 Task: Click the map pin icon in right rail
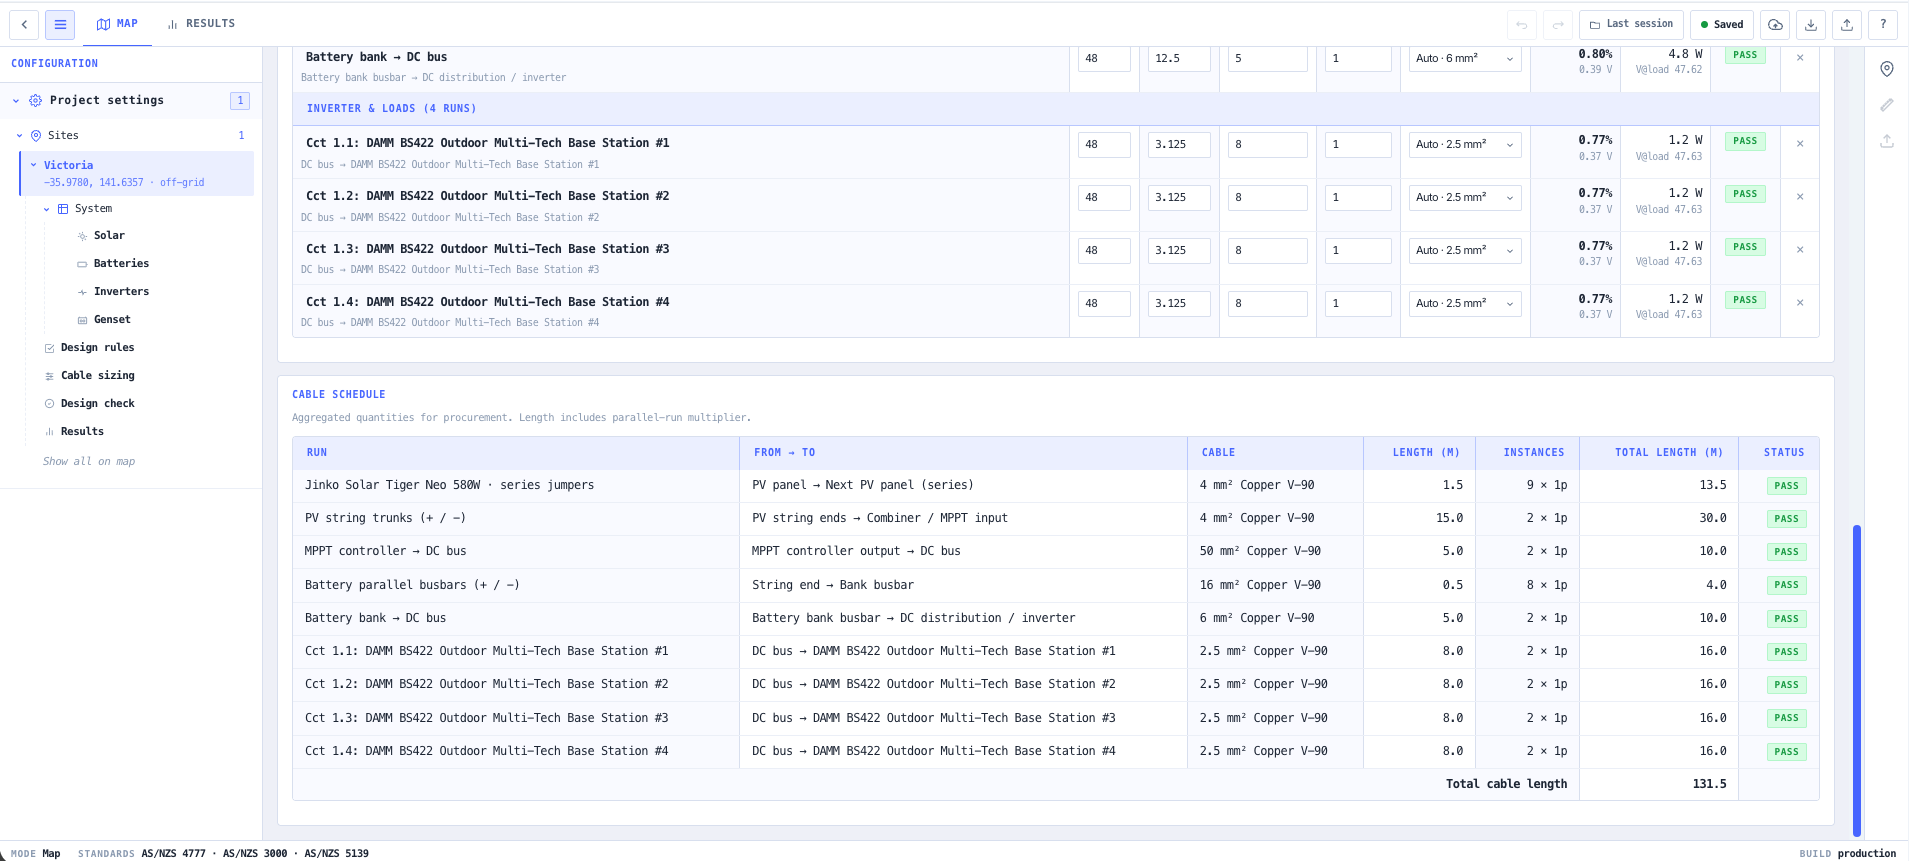tap(1887, 69)
